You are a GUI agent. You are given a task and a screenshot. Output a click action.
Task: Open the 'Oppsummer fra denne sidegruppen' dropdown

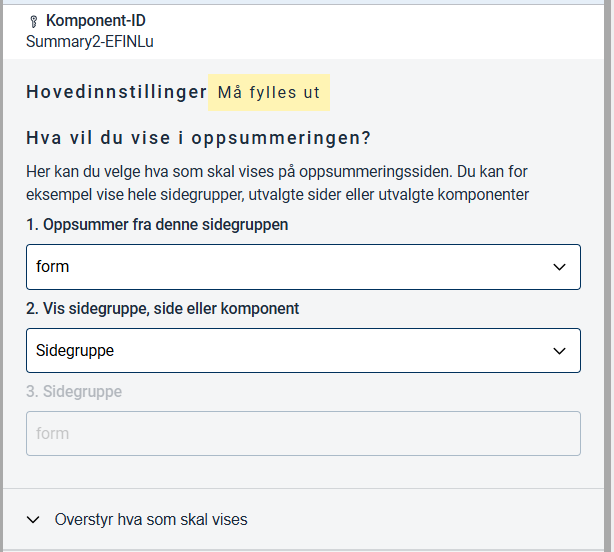pos(303,267)
